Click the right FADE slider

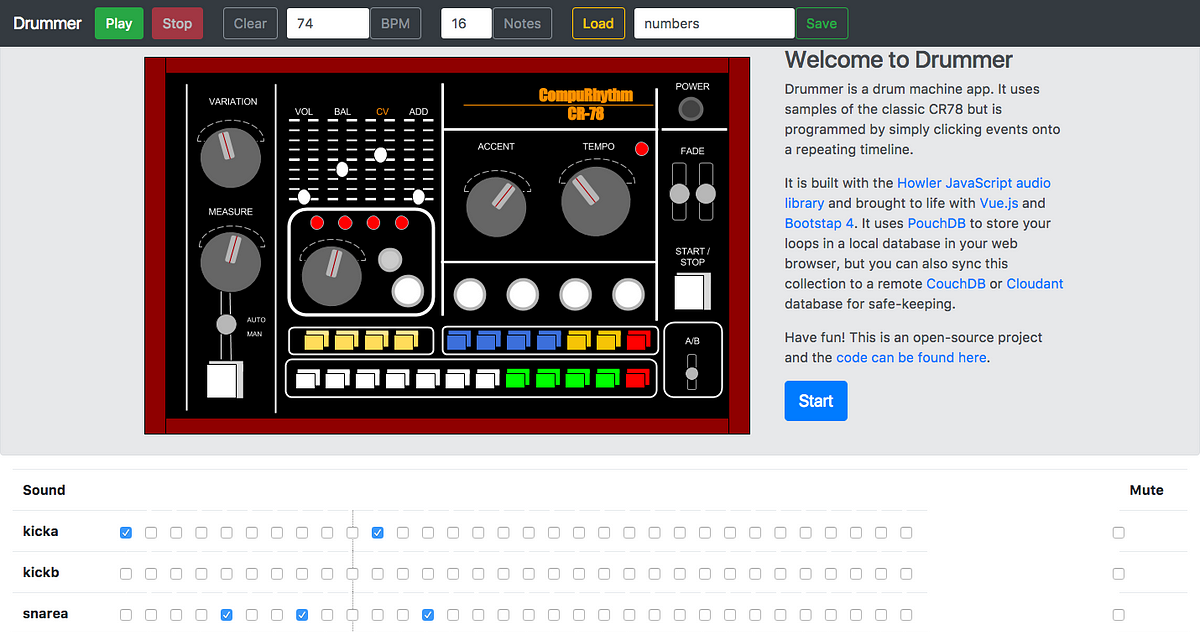coord(706,193)
